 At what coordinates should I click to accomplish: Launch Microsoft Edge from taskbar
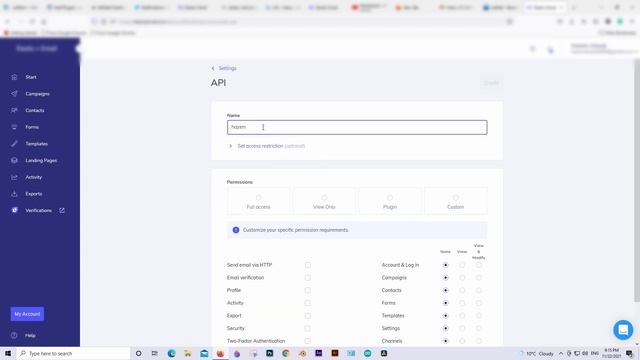171,353
